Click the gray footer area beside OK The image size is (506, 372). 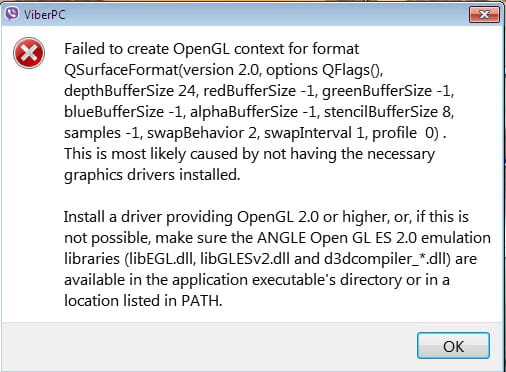pyautogui.click(x=207, y=346)
